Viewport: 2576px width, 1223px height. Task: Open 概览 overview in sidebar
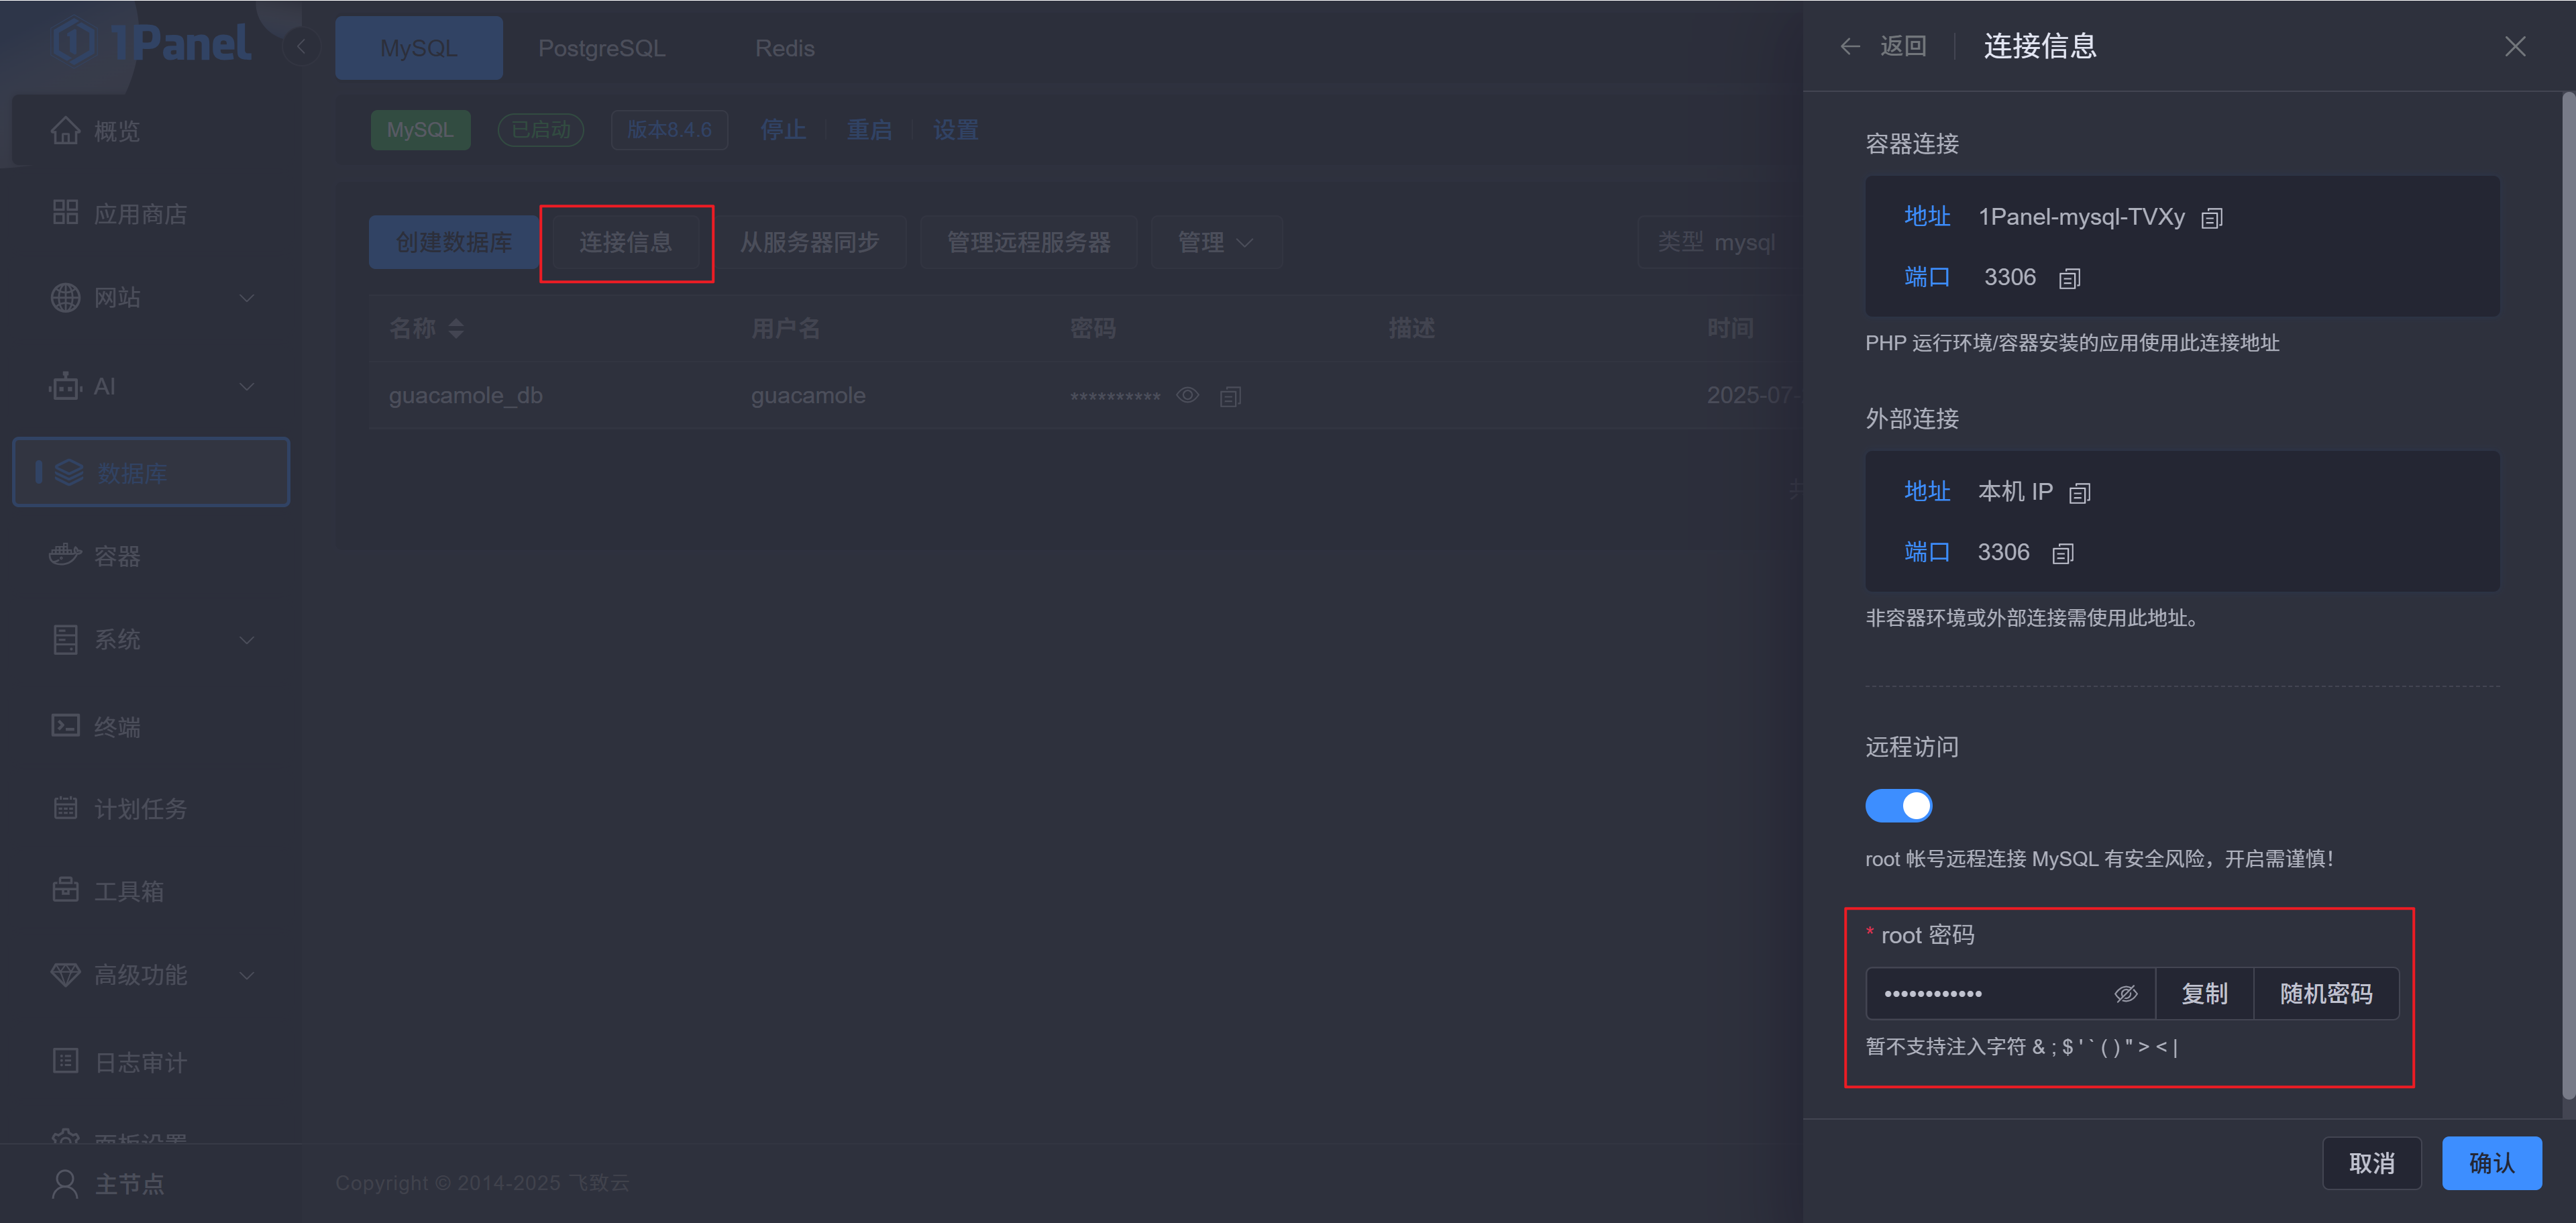click(x=150, y=131)
